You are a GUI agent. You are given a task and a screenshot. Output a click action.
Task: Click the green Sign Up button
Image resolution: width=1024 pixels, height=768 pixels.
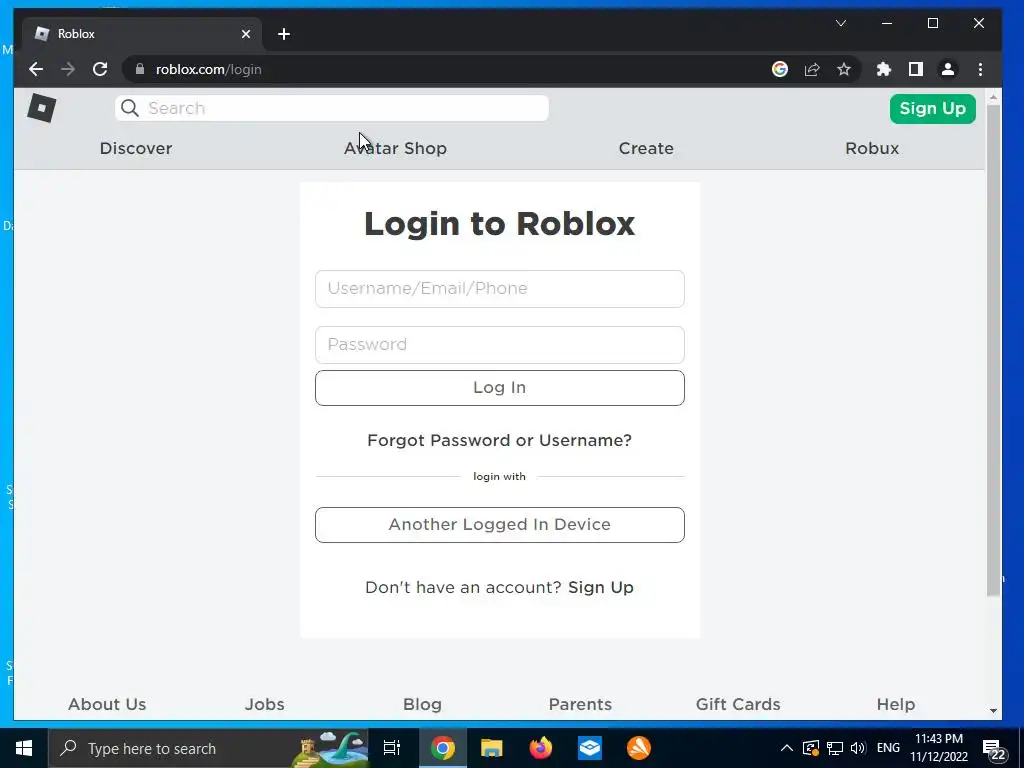[x=933, y=108]
